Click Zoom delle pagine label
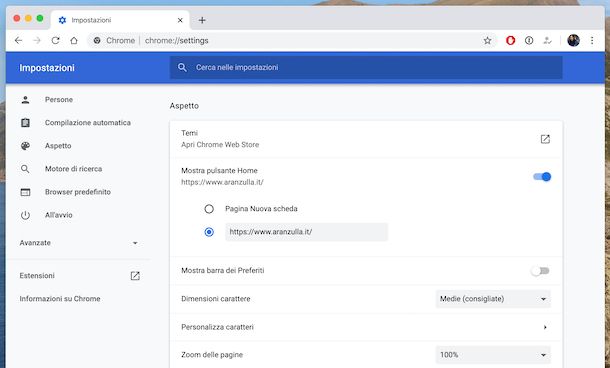The height and width of the screenshot is (368, 610). pyautogui.click(x=212, y=355)
